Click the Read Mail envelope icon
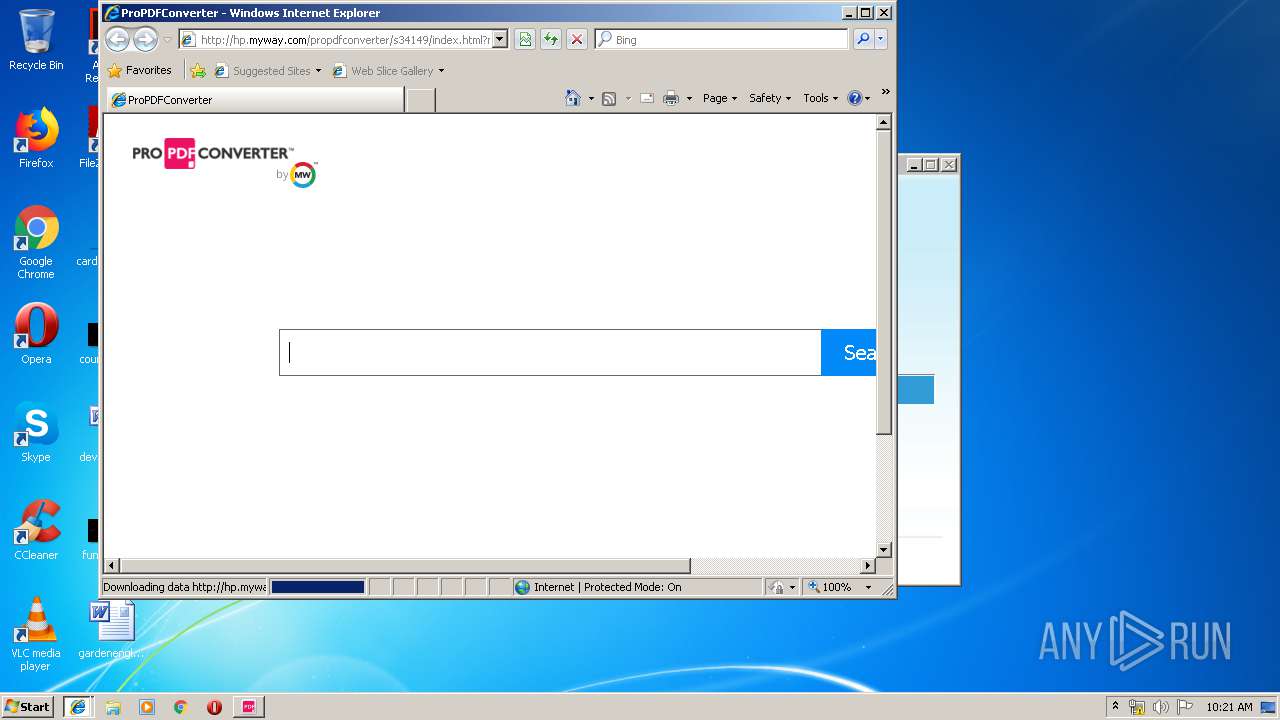Image resolution: width=1280 pixels, height=720 pixels. pos(647,98)
